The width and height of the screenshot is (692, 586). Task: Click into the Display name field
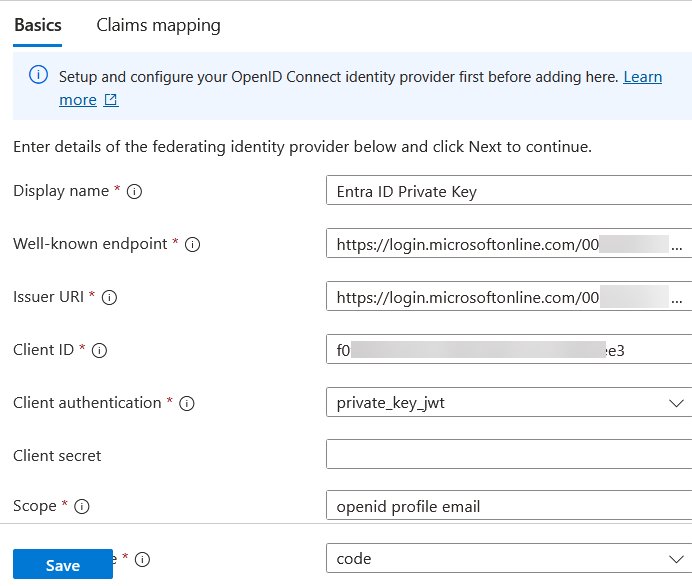pos(509,190)
